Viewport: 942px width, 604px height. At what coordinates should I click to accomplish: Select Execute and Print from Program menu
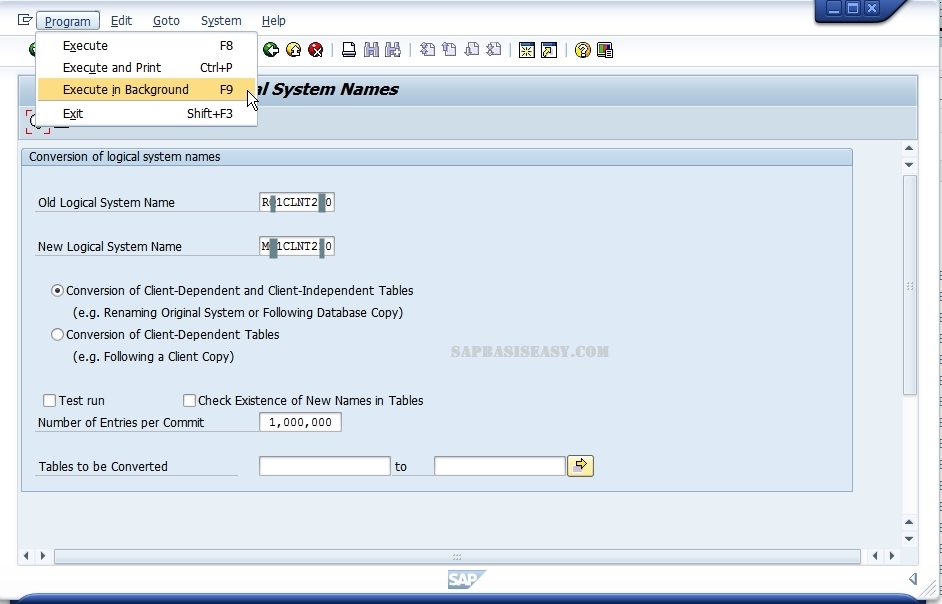pyautogui.click(x=112, y=68)
